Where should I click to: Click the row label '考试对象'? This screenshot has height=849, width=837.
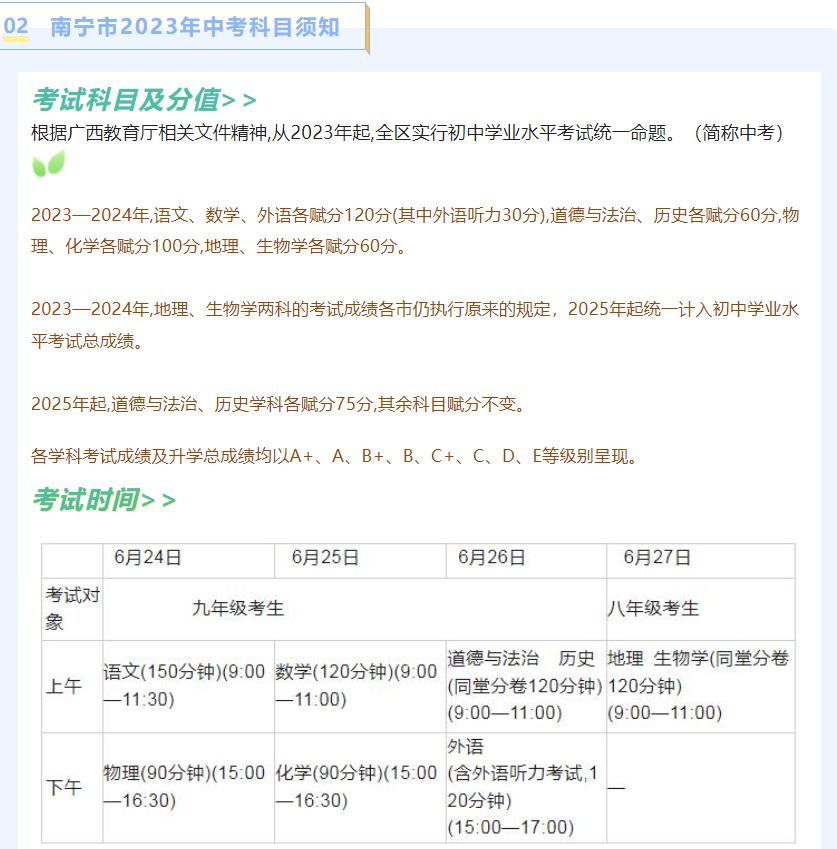click(x=73, y=609)
